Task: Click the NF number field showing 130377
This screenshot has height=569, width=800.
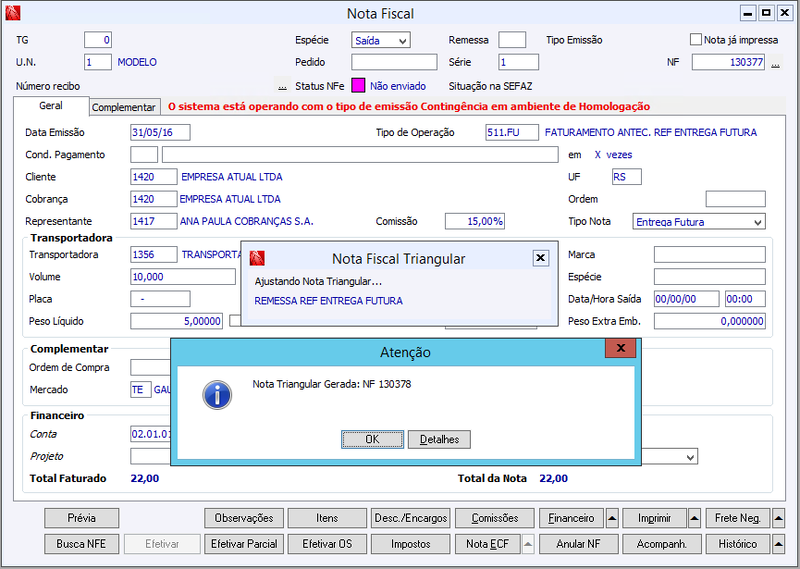Action: coord(728,62)
